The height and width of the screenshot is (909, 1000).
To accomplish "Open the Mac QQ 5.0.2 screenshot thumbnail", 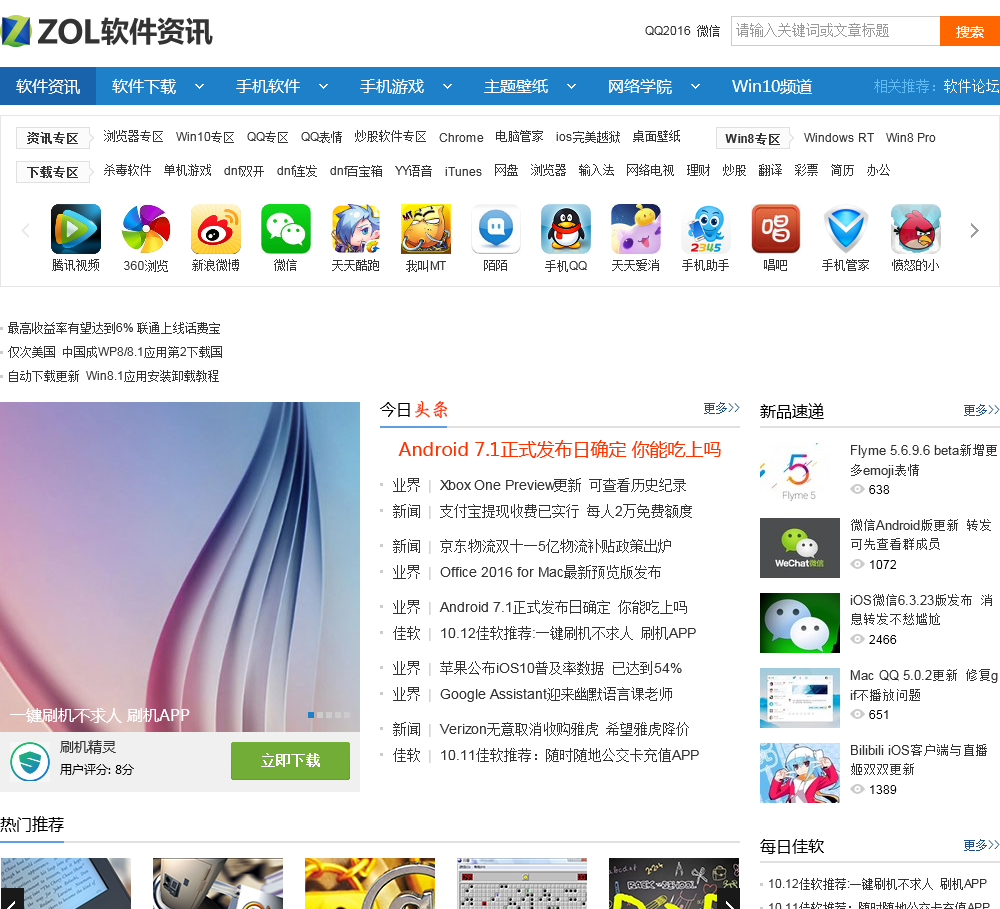I will (800, 698).
